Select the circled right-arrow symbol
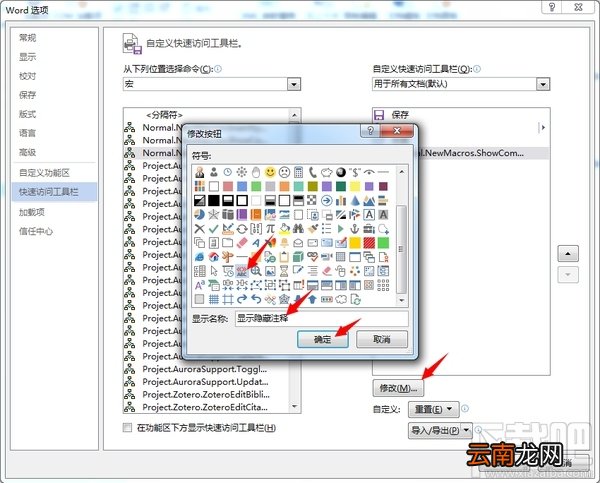600x483 pixels. pyautogui.click(x=326, y=201)
